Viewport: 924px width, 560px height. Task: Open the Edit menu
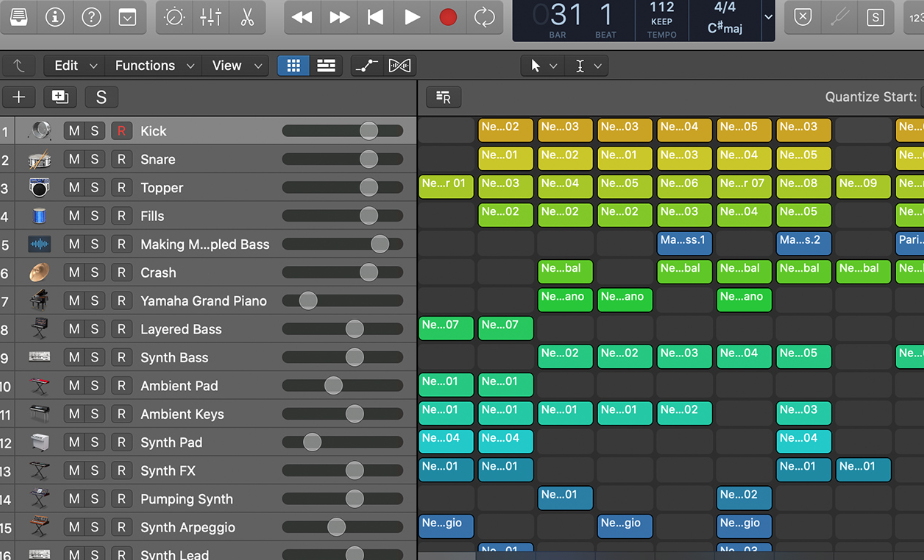[75, 65]
